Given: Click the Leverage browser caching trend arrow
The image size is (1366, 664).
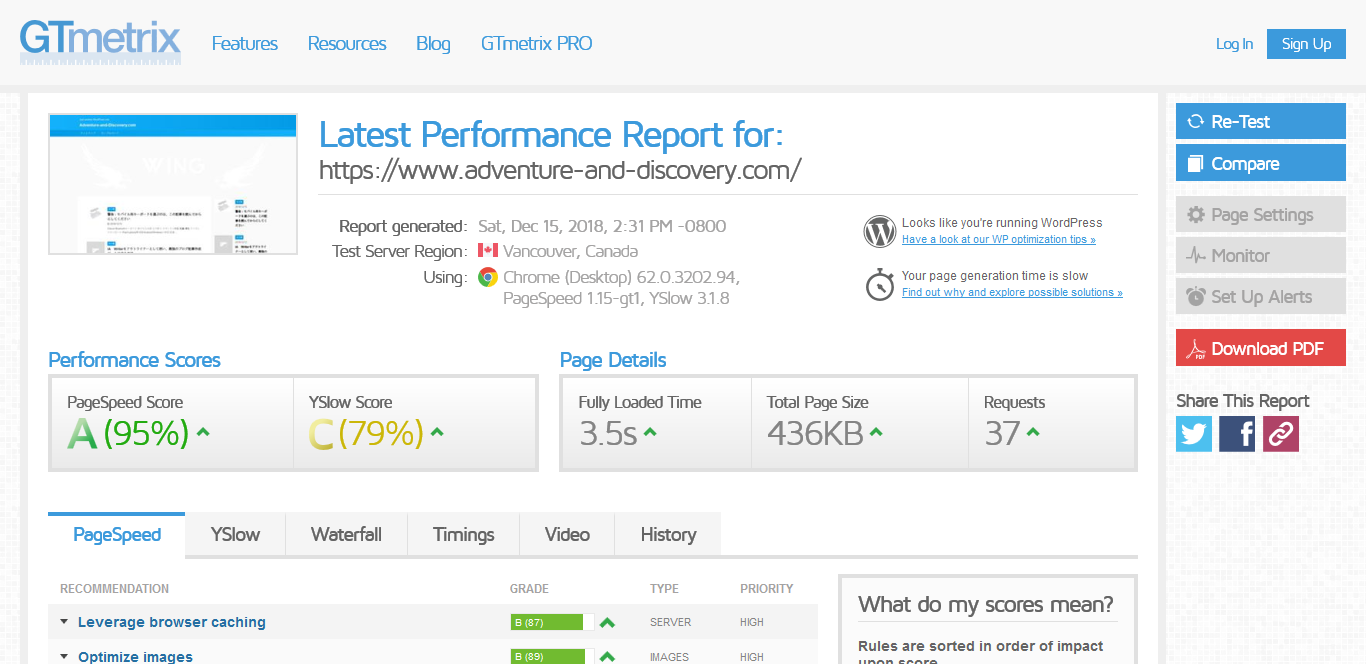Looking at the screenshot, I should point(607,623).
